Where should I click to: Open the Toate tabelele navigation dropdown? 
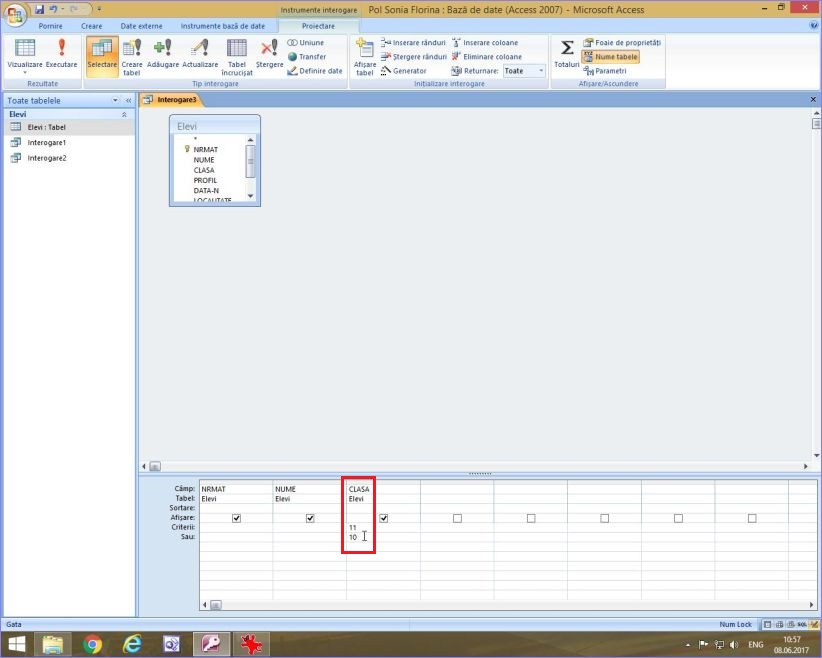(115, 101)
